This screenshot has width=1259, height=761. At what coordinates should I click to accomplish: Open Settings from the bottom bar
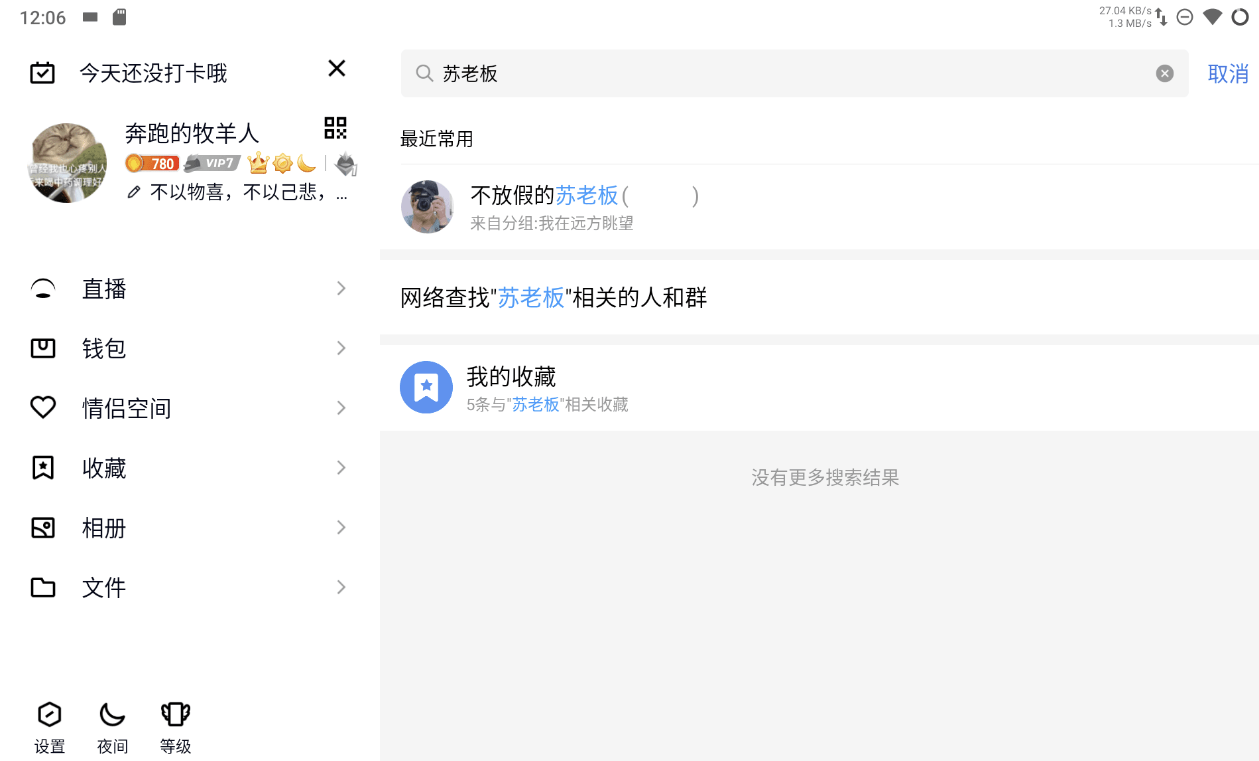[49, 727]
